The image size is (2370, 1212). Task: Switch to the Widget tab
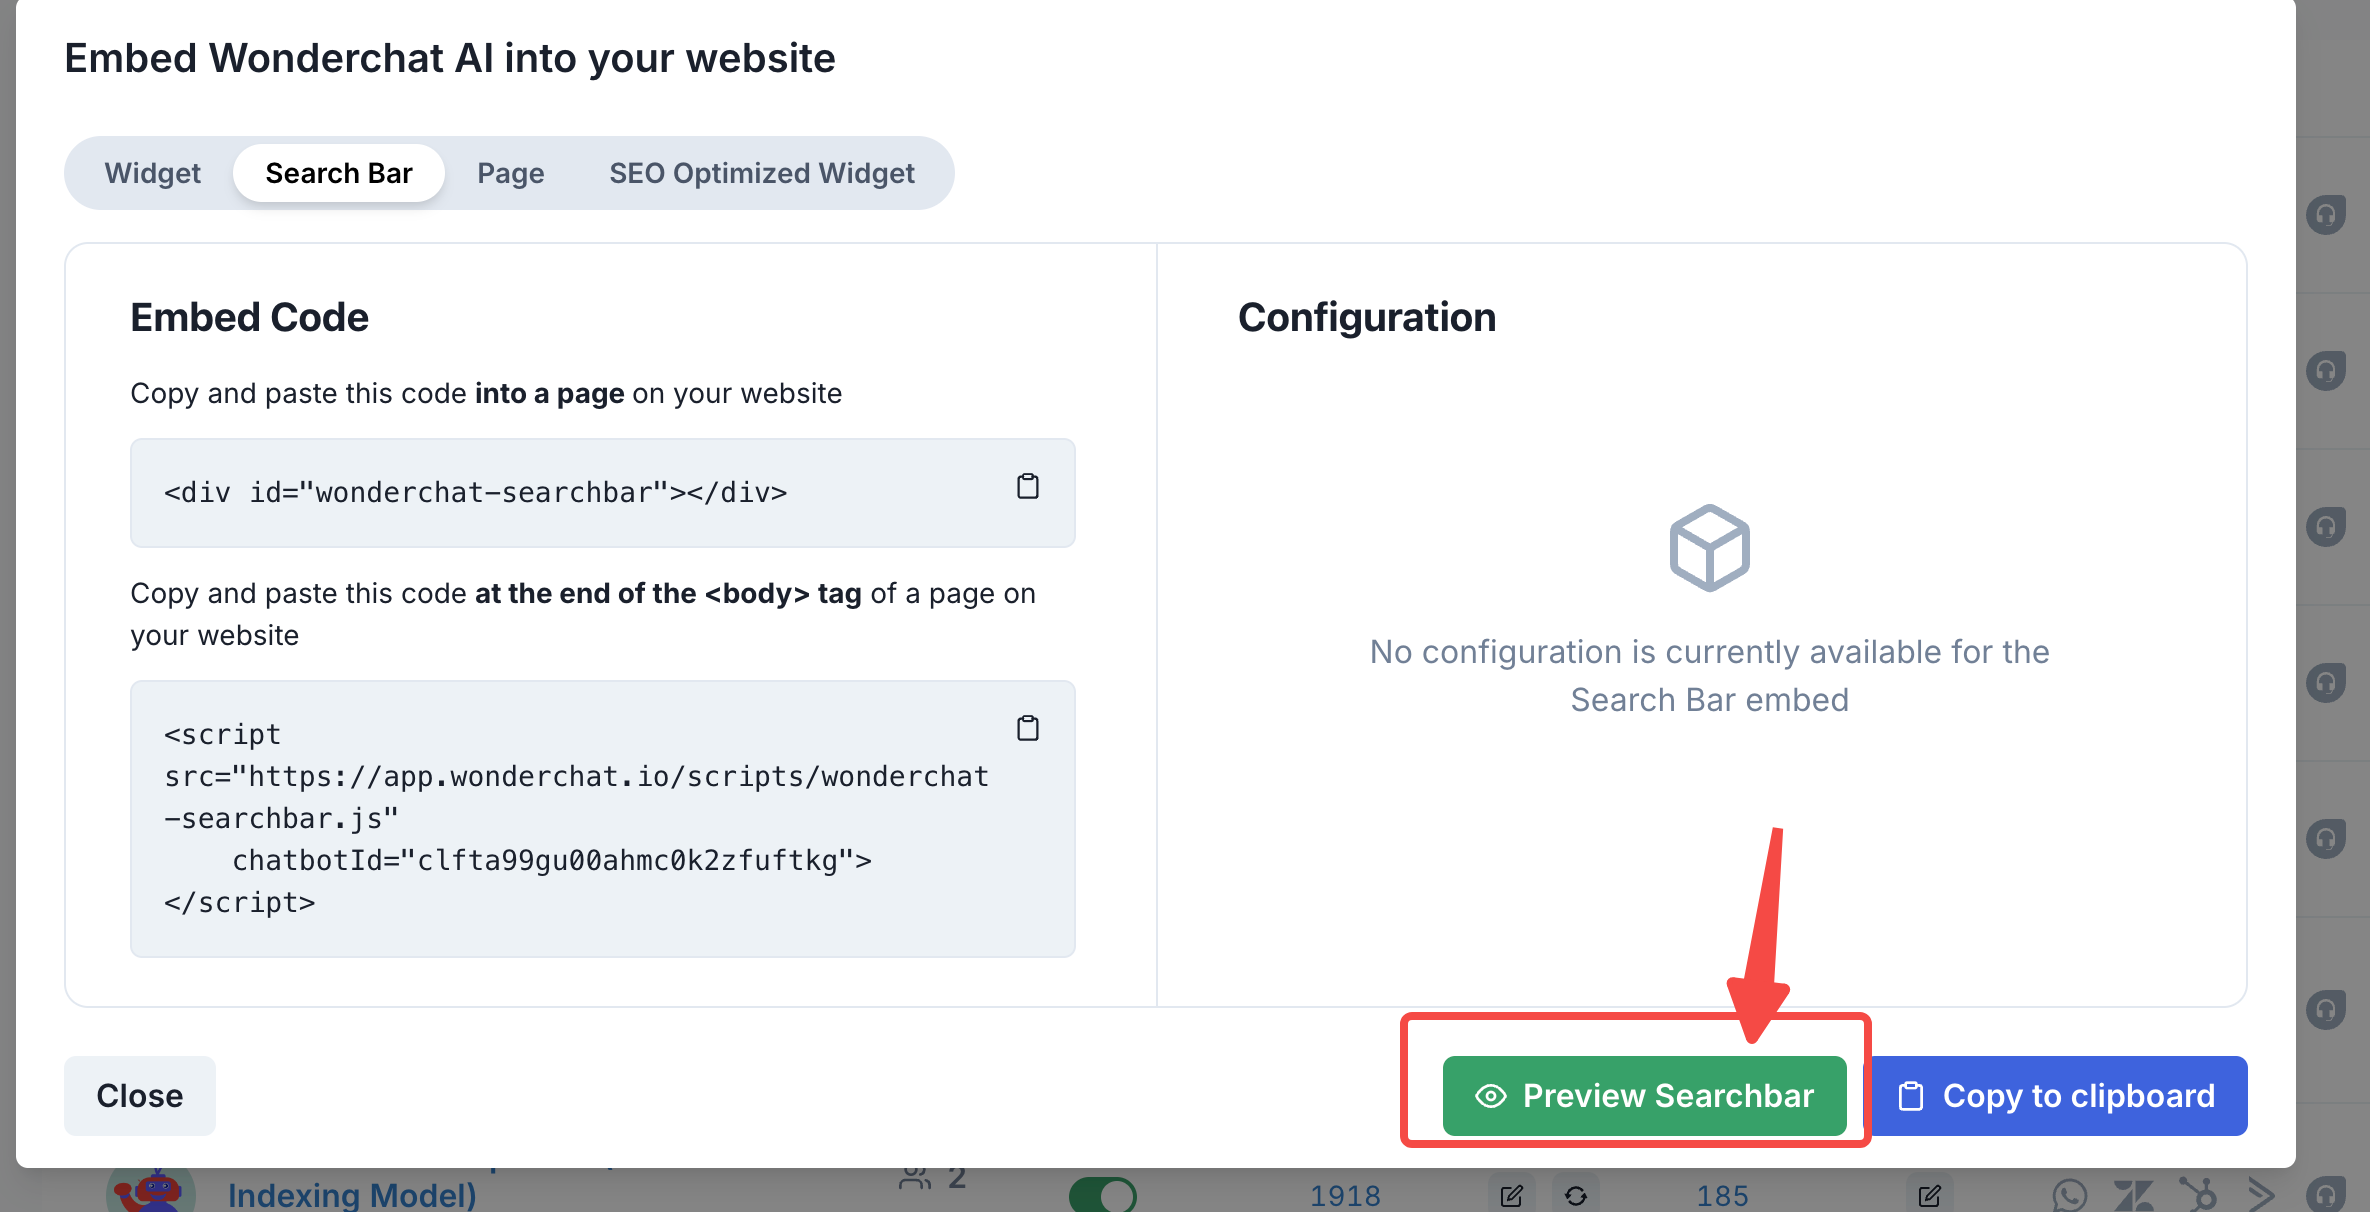click(x=152, y=173)
